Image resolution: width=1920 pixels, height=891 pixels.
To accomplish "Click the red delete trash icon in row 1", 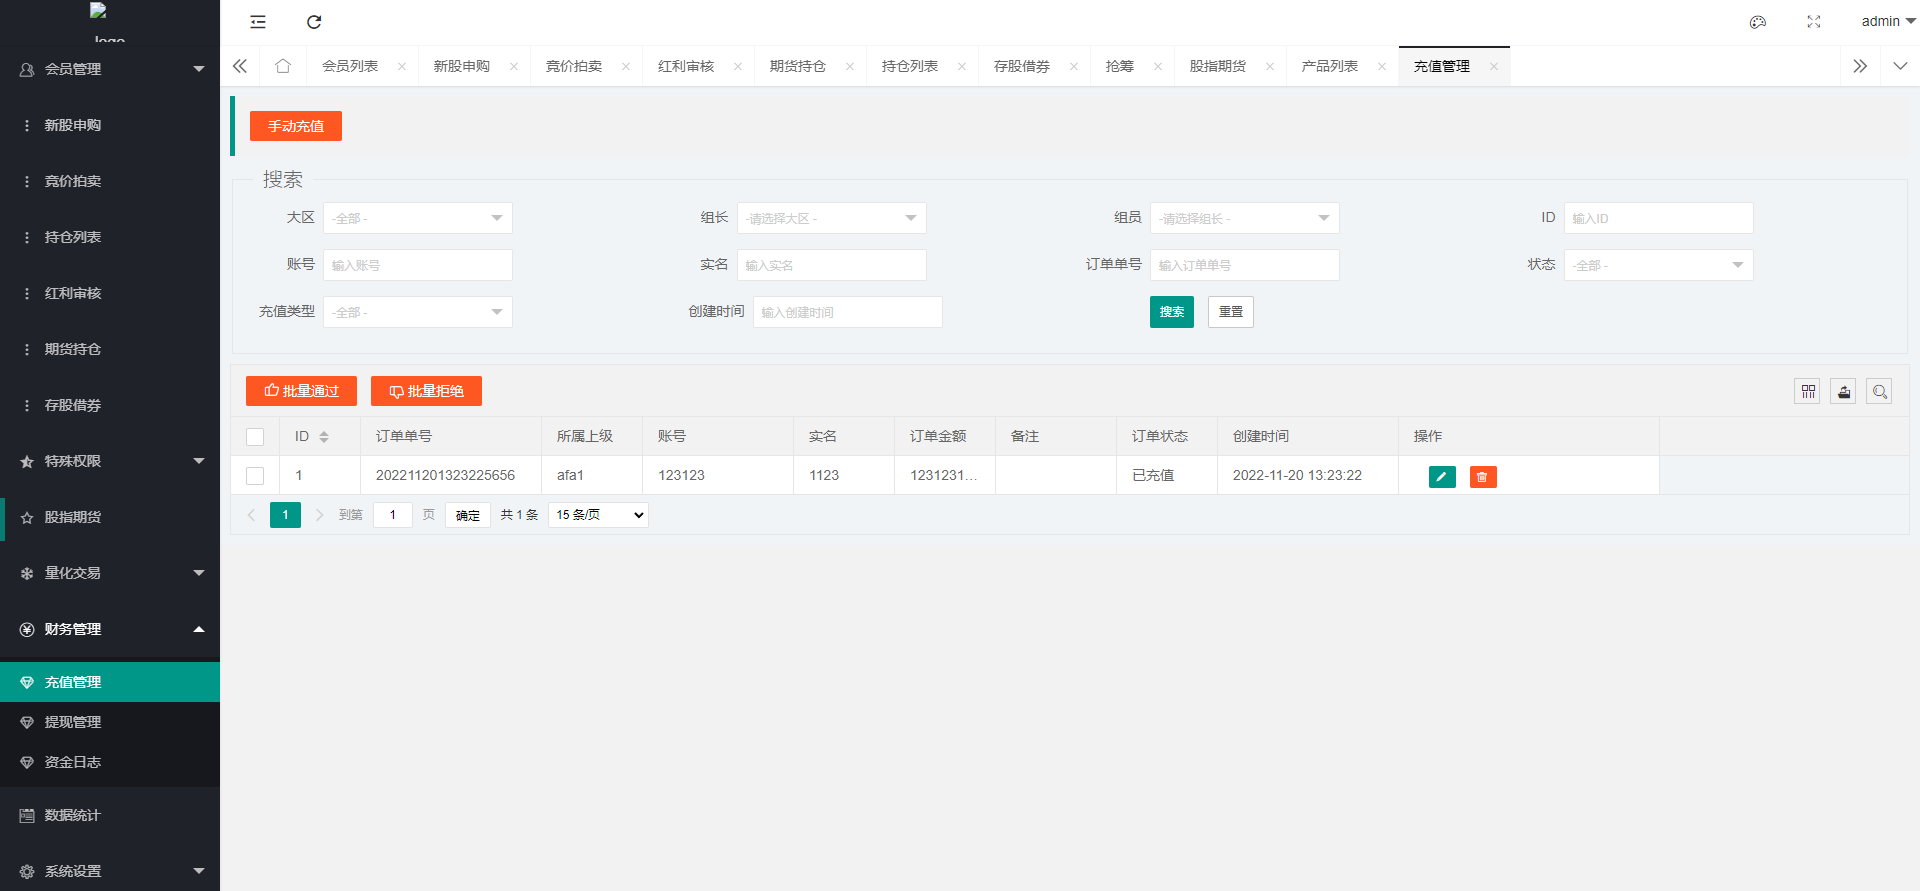I will coord(1482,477).
